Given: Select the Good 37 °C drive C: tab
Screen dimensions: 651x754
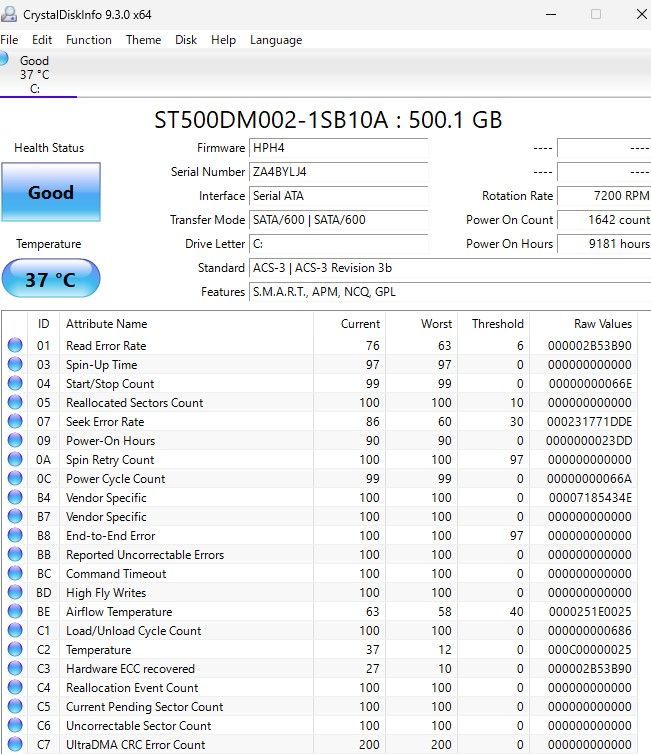Looking at the screenshot, I should click(x=35, y=75).
